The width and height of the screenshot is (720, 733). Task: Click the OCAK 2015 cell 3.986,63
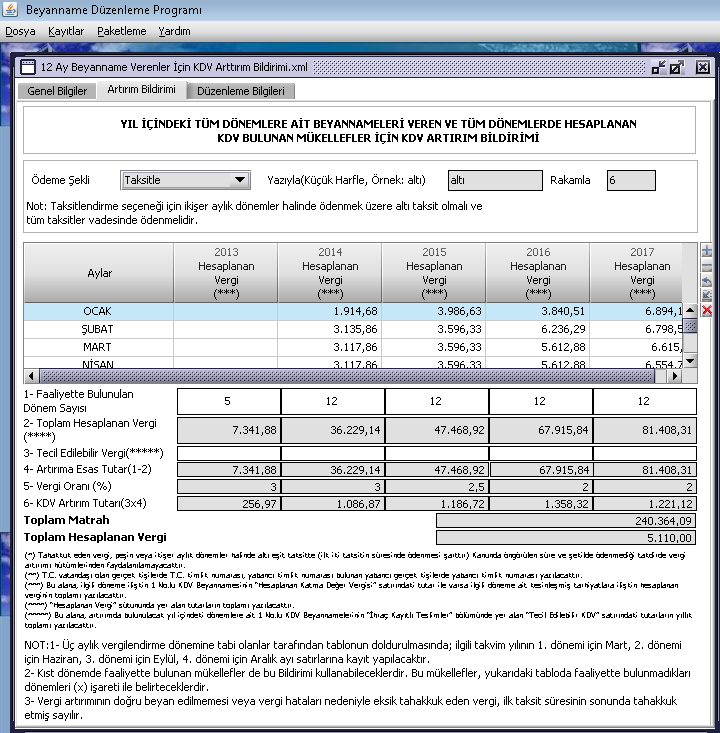pyautogui.click(x=434, y=311)
